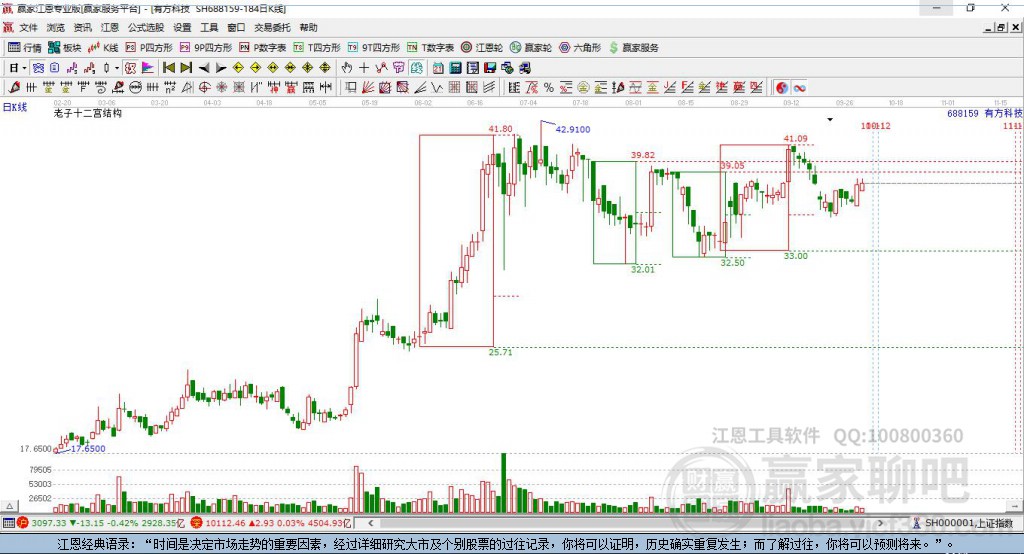Expand volume panel triangle button
Image resolution: width=1024 pixels, height=554 pixels.
(10, 506)
